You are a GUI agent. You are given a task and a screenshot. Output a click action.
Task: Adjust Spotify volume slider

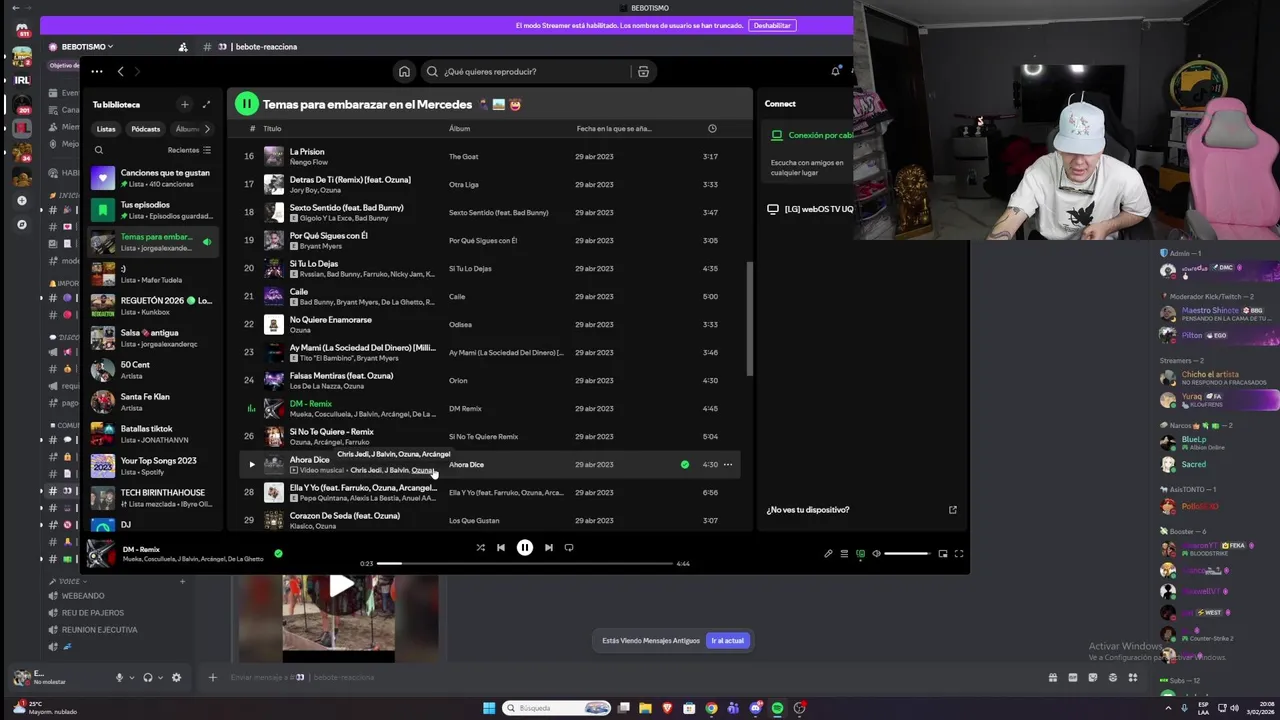[x=907, y=553]
